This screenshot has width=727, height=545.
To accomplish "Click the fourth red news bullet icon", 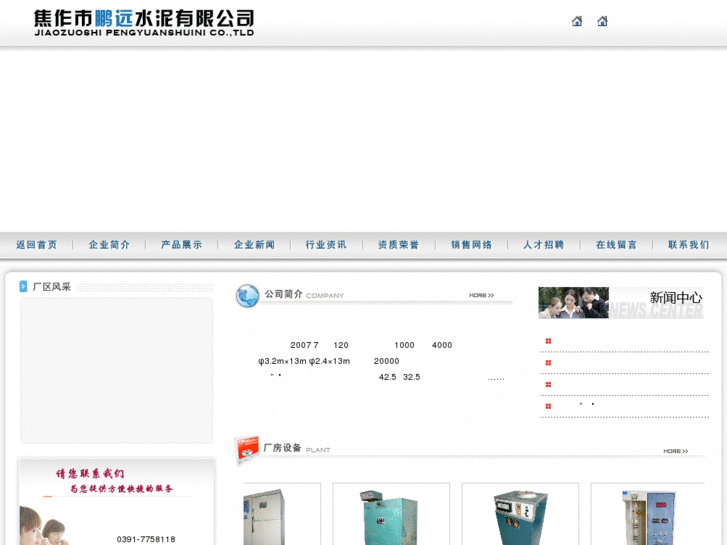I will coord(548,406).
